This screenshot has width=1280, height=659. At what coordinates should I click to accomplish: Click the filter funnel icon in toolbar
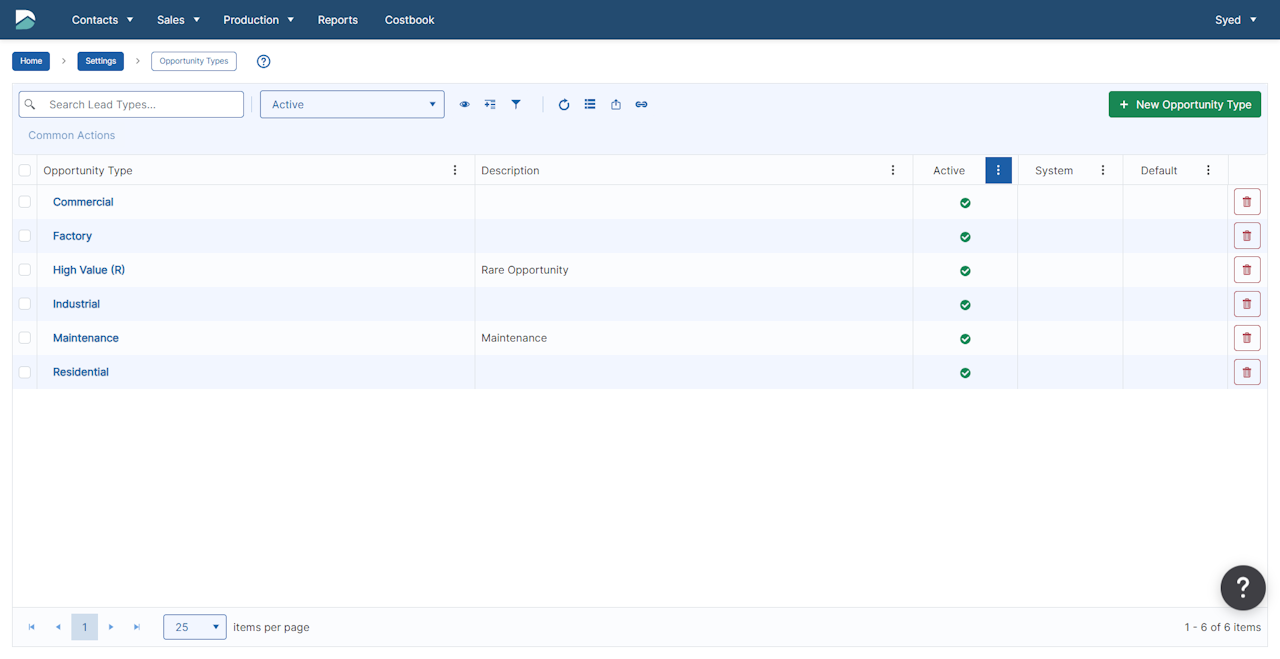pos(516,104)
